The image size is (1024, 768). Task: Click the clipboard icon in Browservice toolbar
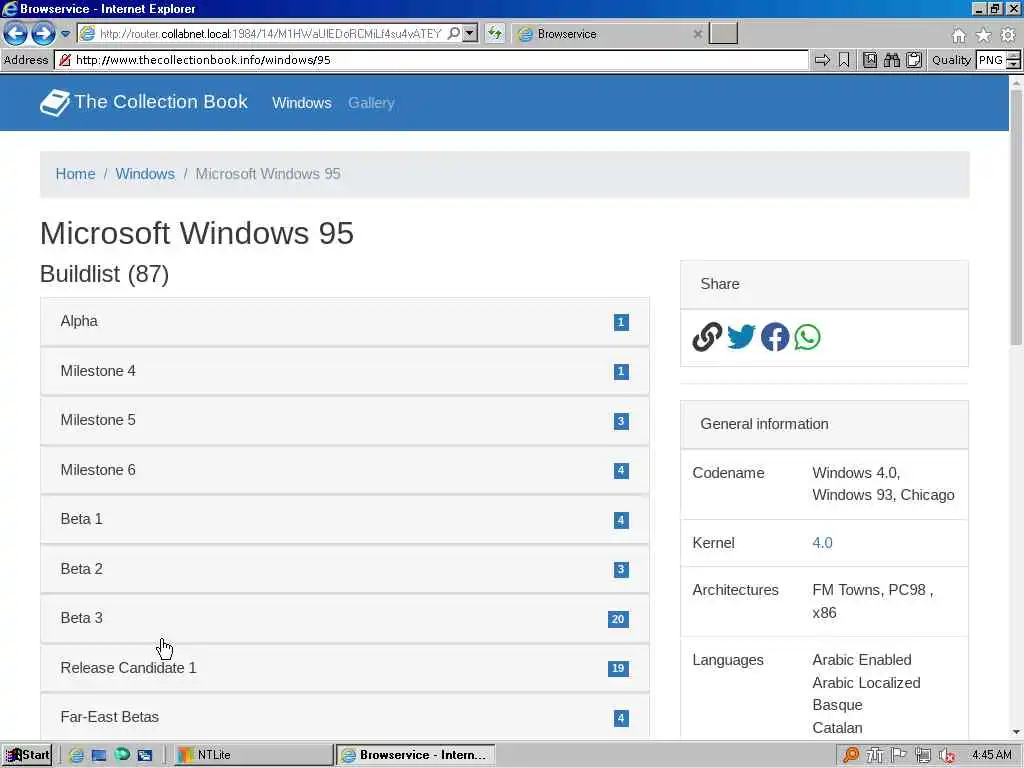(914, 60)
